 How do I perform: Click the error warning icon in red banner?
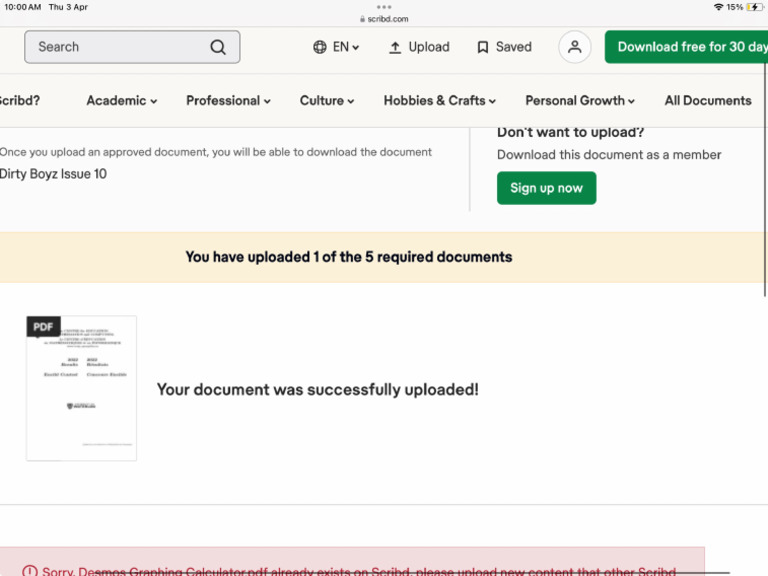coord(30,571)
